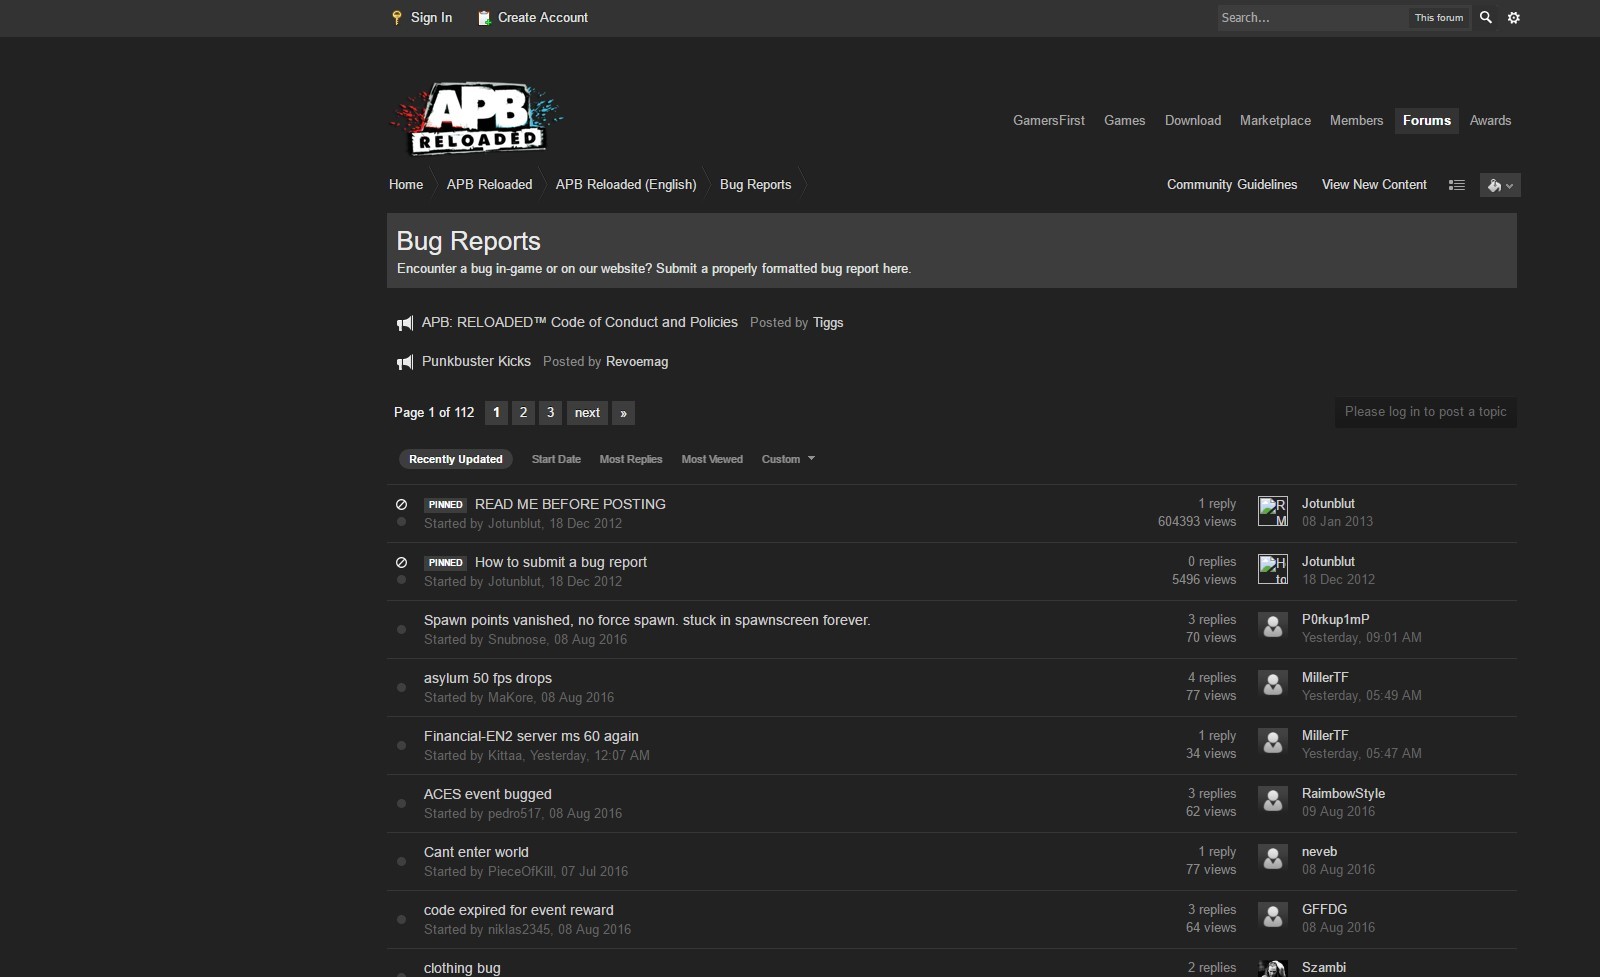Click page 1 button
Image resolution: width=1600 pixels, height=977 pixels.
pyautogui.click(x=496, y=412)
